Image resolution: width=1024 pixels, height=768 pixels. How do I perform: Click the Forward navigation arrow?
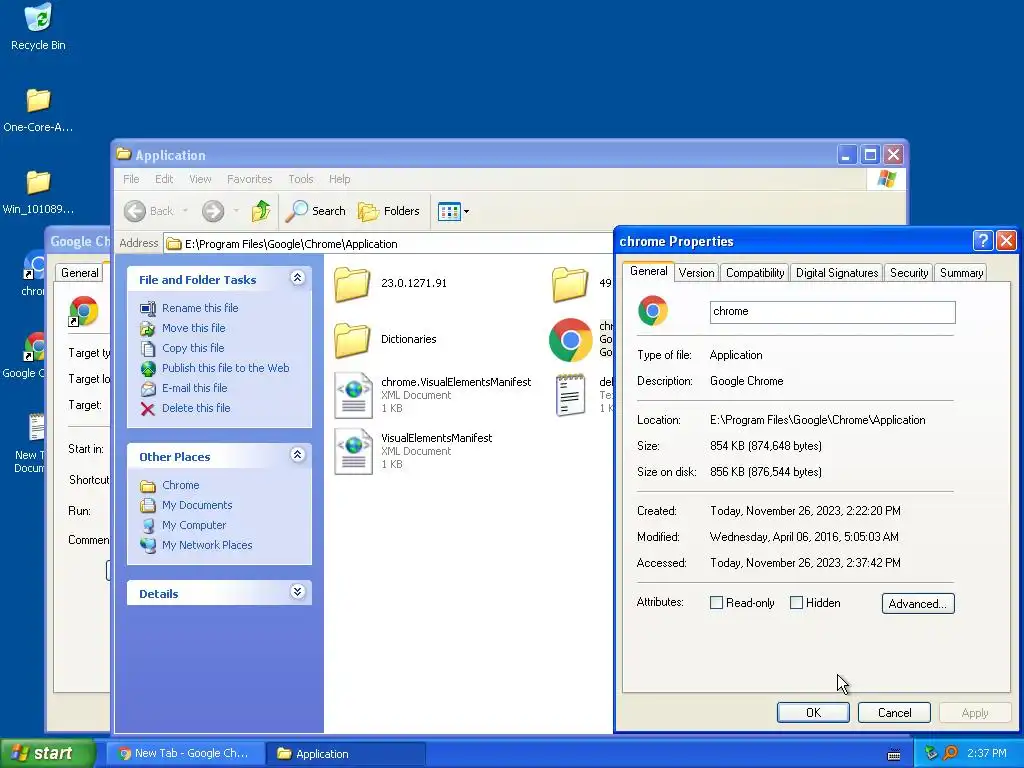click(x=213, y=211)
